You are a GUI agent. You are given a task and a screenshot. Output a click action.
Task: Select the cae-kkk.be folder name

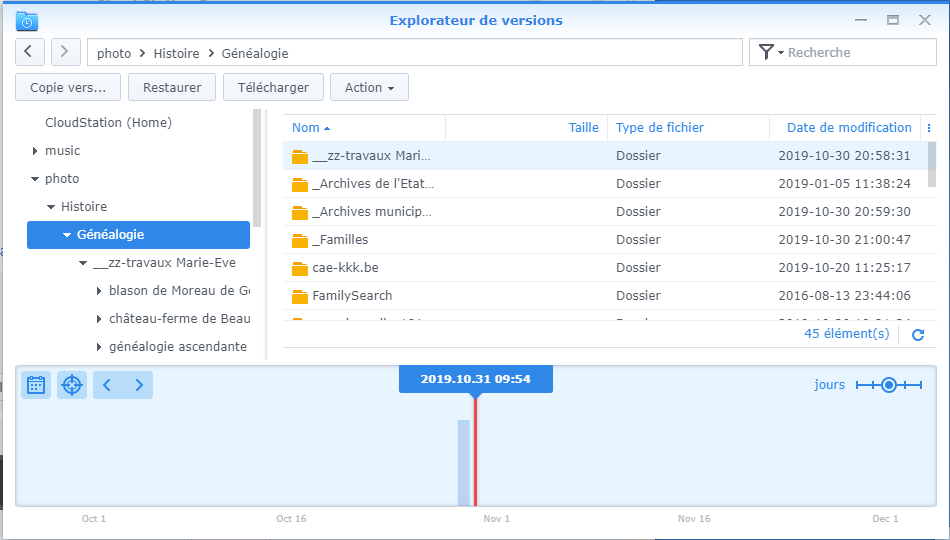point(345,267)
